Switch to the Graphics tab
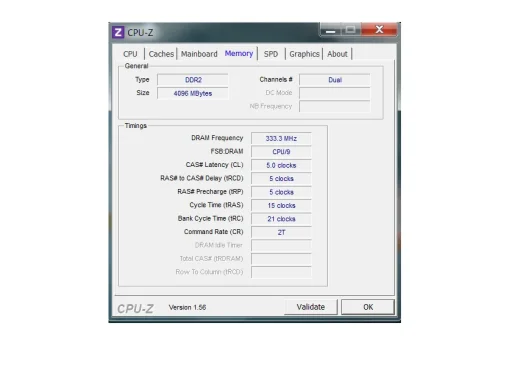Viewport: 512px width, 384px height. tap(304, 54)
